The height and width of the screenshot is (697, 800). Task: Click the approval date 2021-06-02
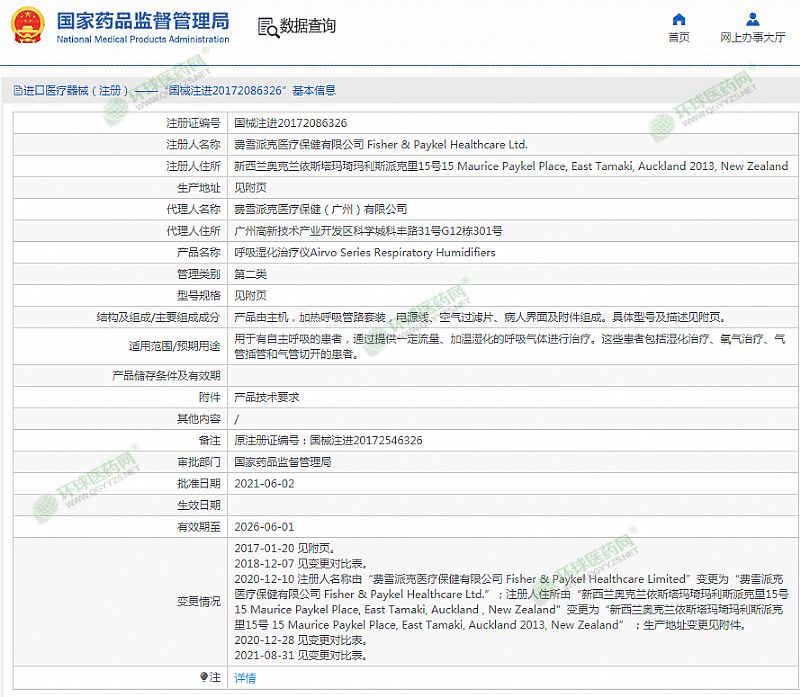[264, 483]
